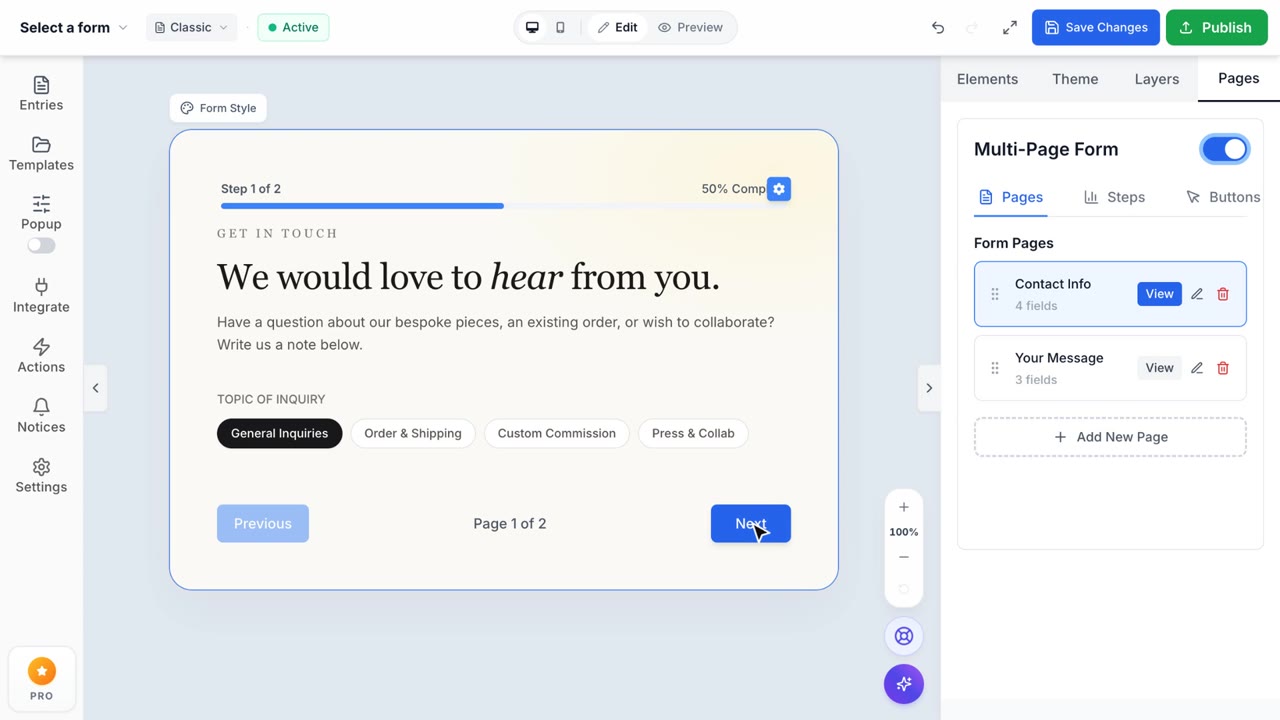This screenshot has height=720, width=1280.
Task: Open the AI sparkle assistant button
Action: pos(904,684)
